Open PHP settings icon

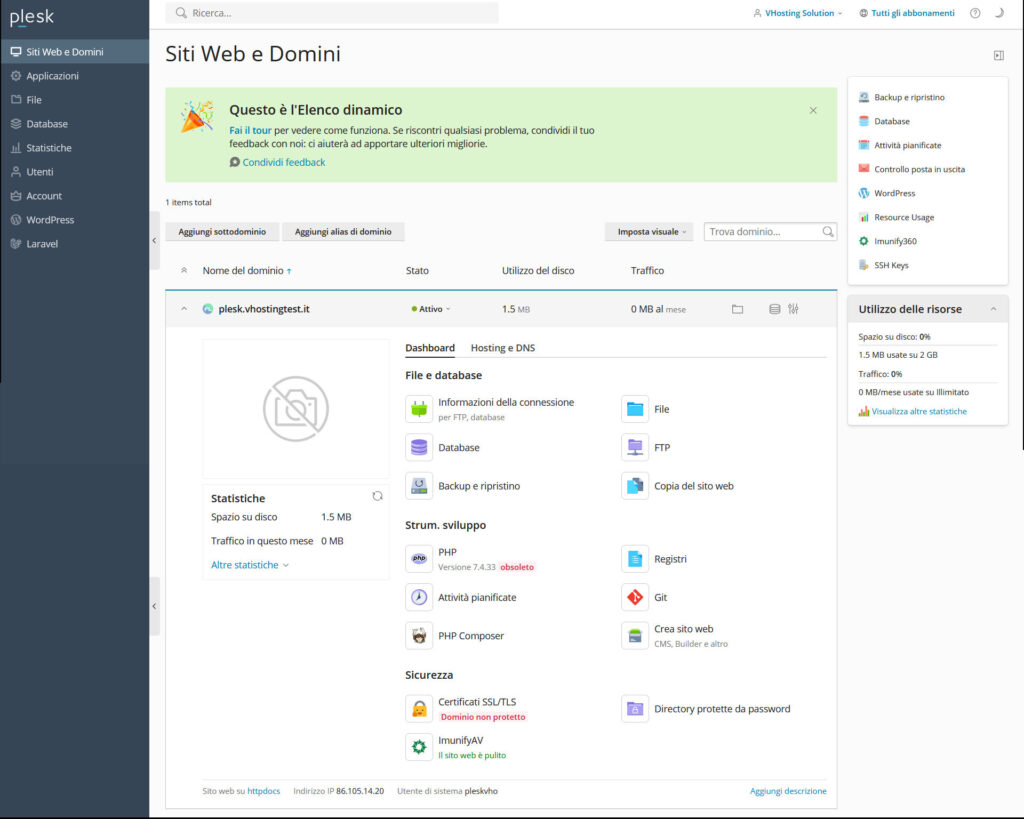(x=419, y=559)
